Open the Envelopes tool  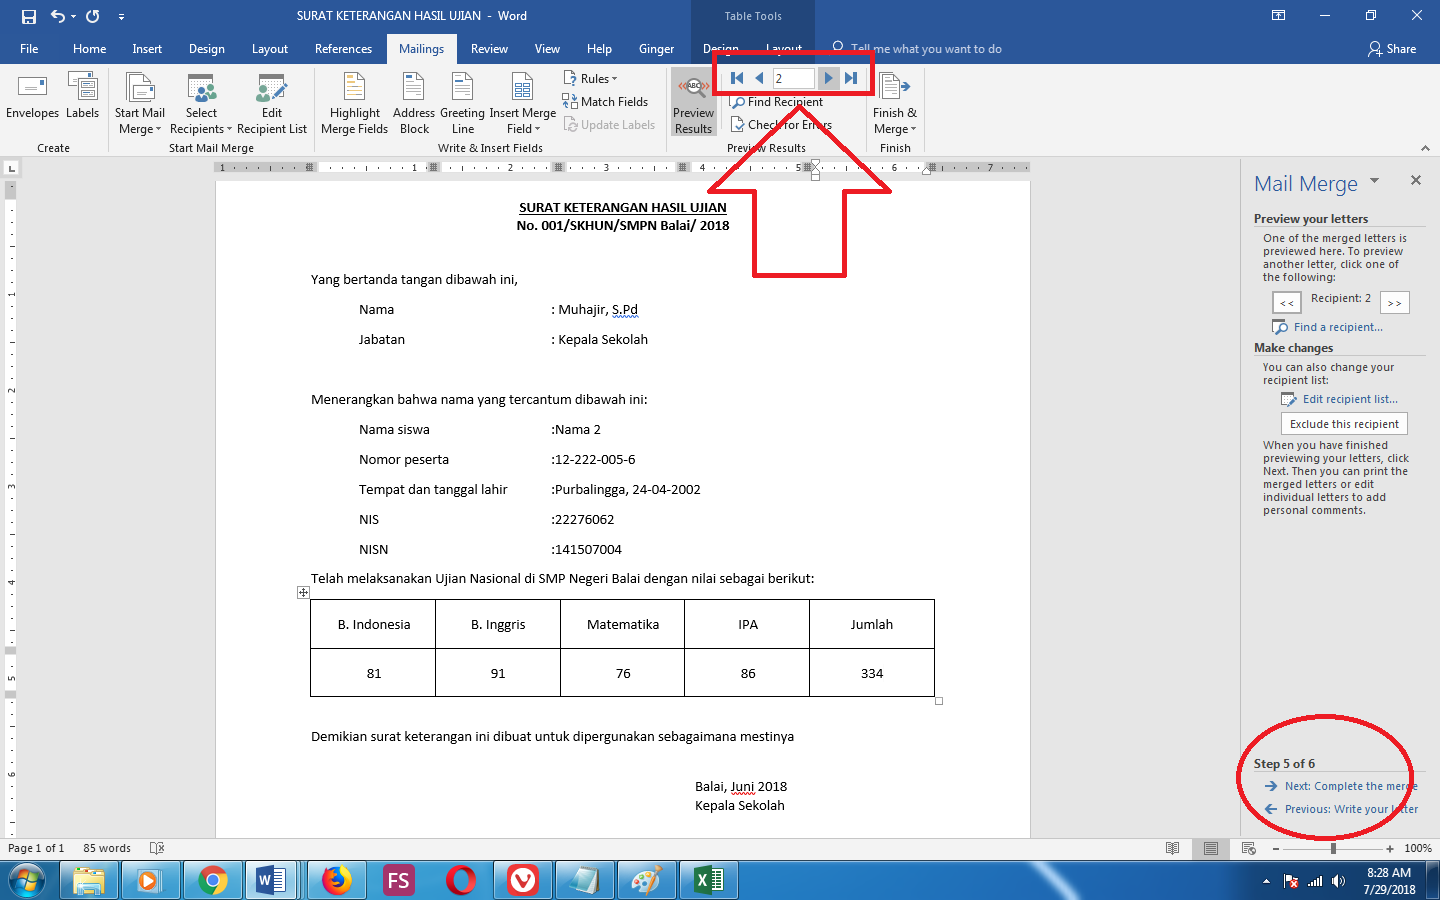tap(33, 96)
